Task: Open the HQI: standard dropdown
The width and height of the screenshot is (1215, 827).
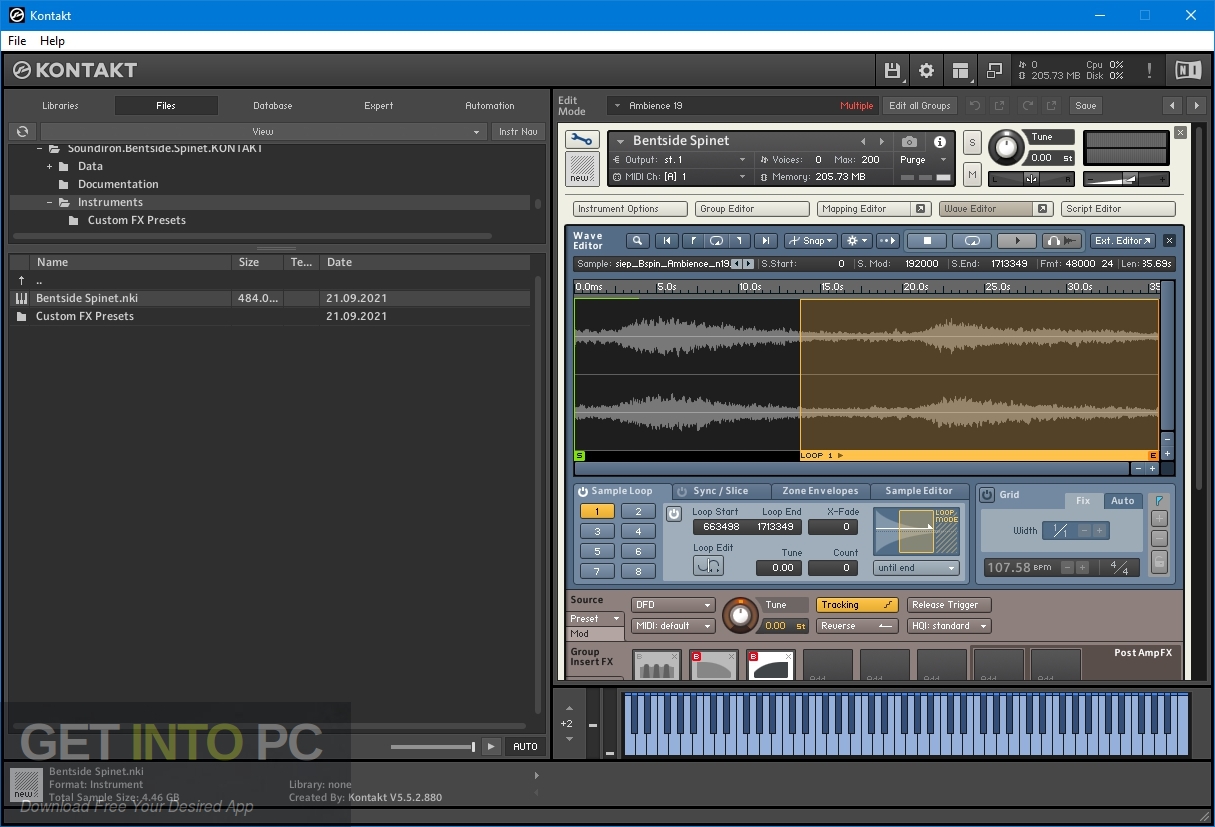Action: [949, 626]
